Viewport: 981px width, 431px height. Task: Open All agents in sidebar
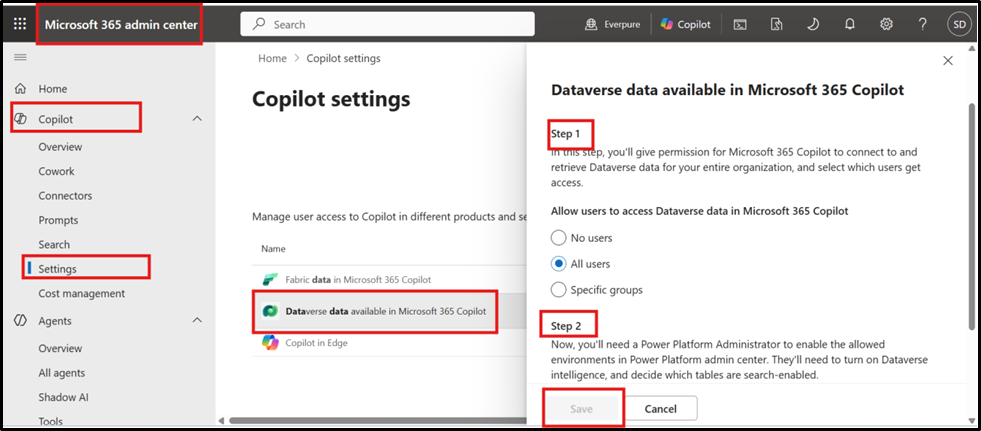click(x=61, y=373)
